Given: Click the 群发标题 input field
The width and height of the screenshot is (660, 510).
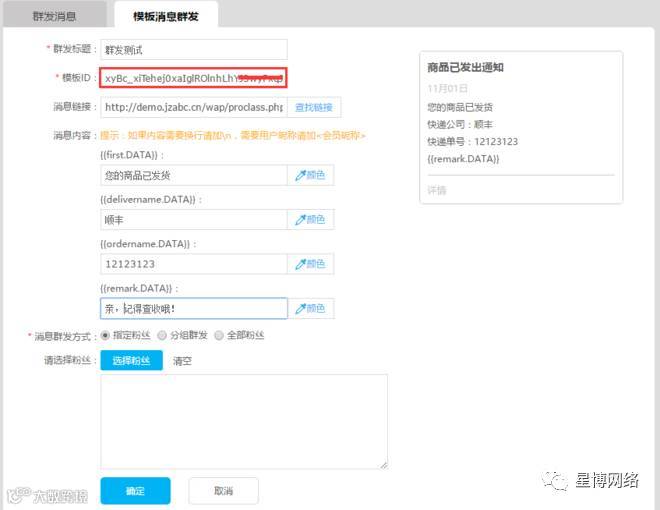Looking at the screenshot, I should click(194, 50).
